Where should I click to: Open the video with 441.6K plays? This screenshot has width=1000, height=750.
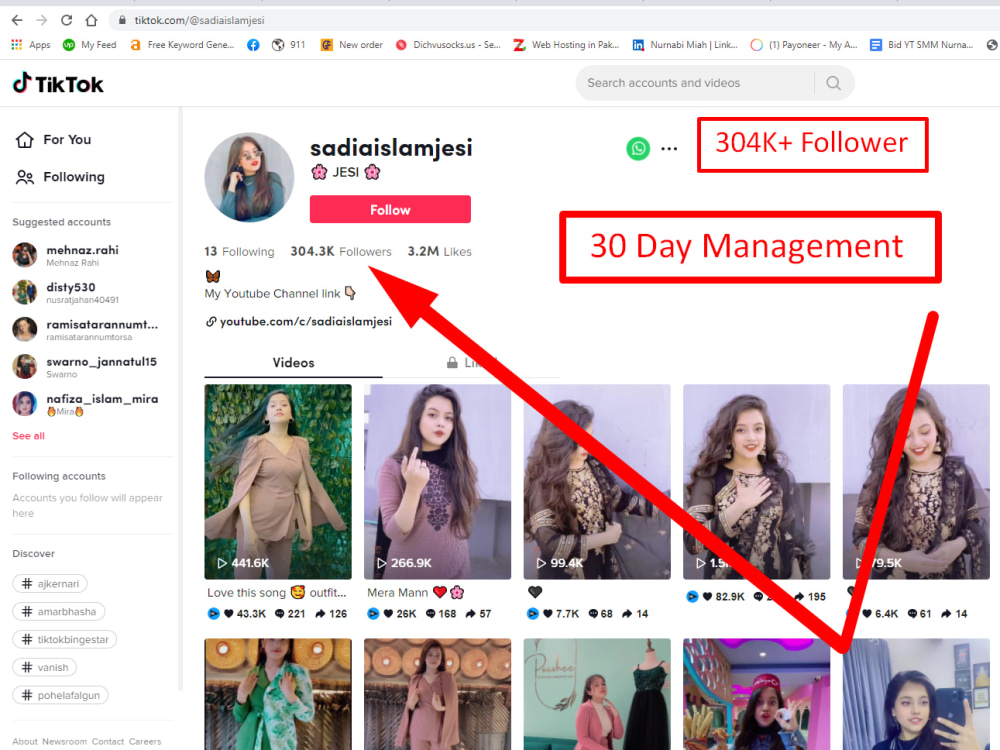point(278,482)
